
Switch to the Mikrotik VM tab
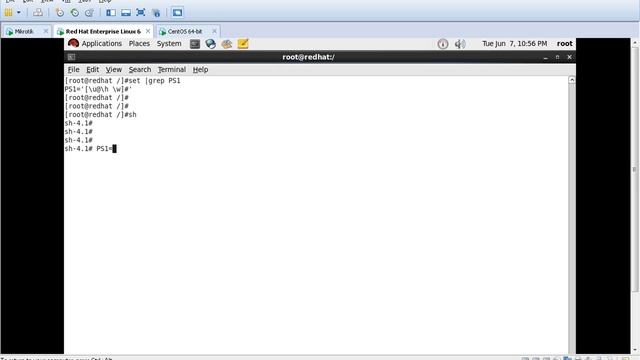(23, 31)
